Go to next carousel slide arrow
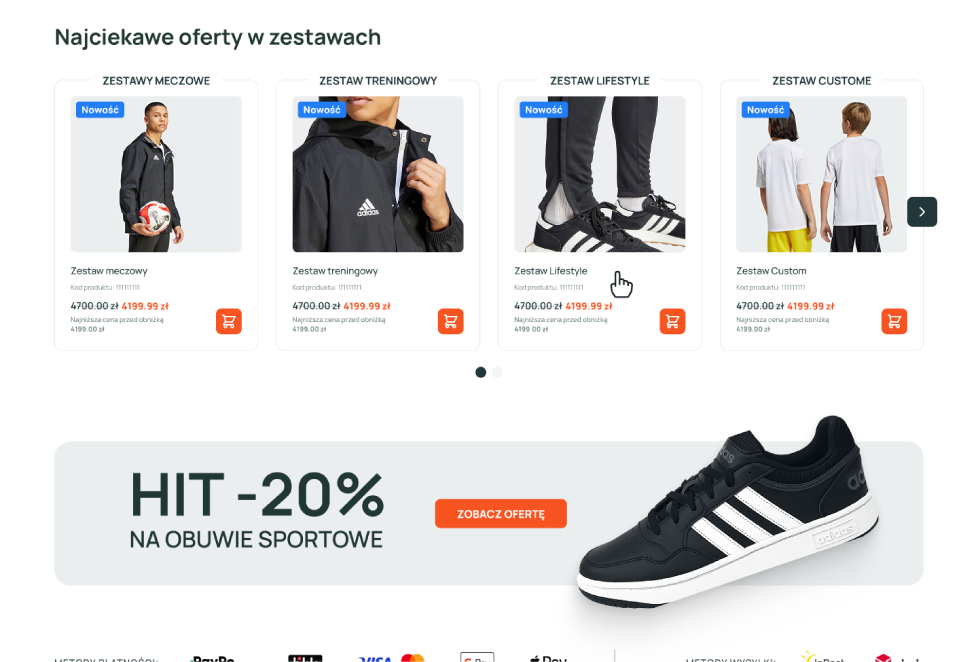 (x=922, y=212)
